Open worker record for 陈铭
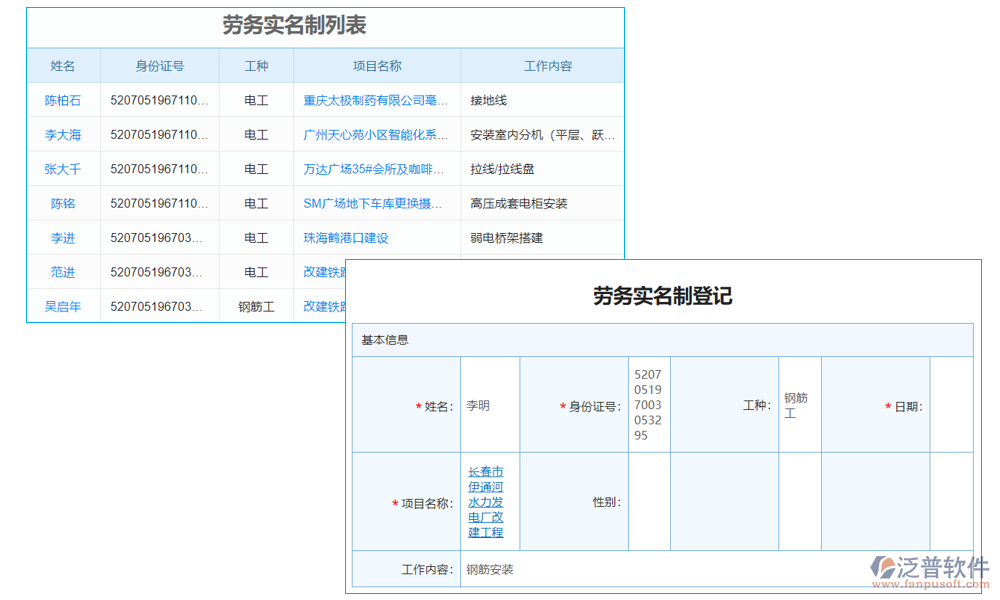 [x=63, y=203]
